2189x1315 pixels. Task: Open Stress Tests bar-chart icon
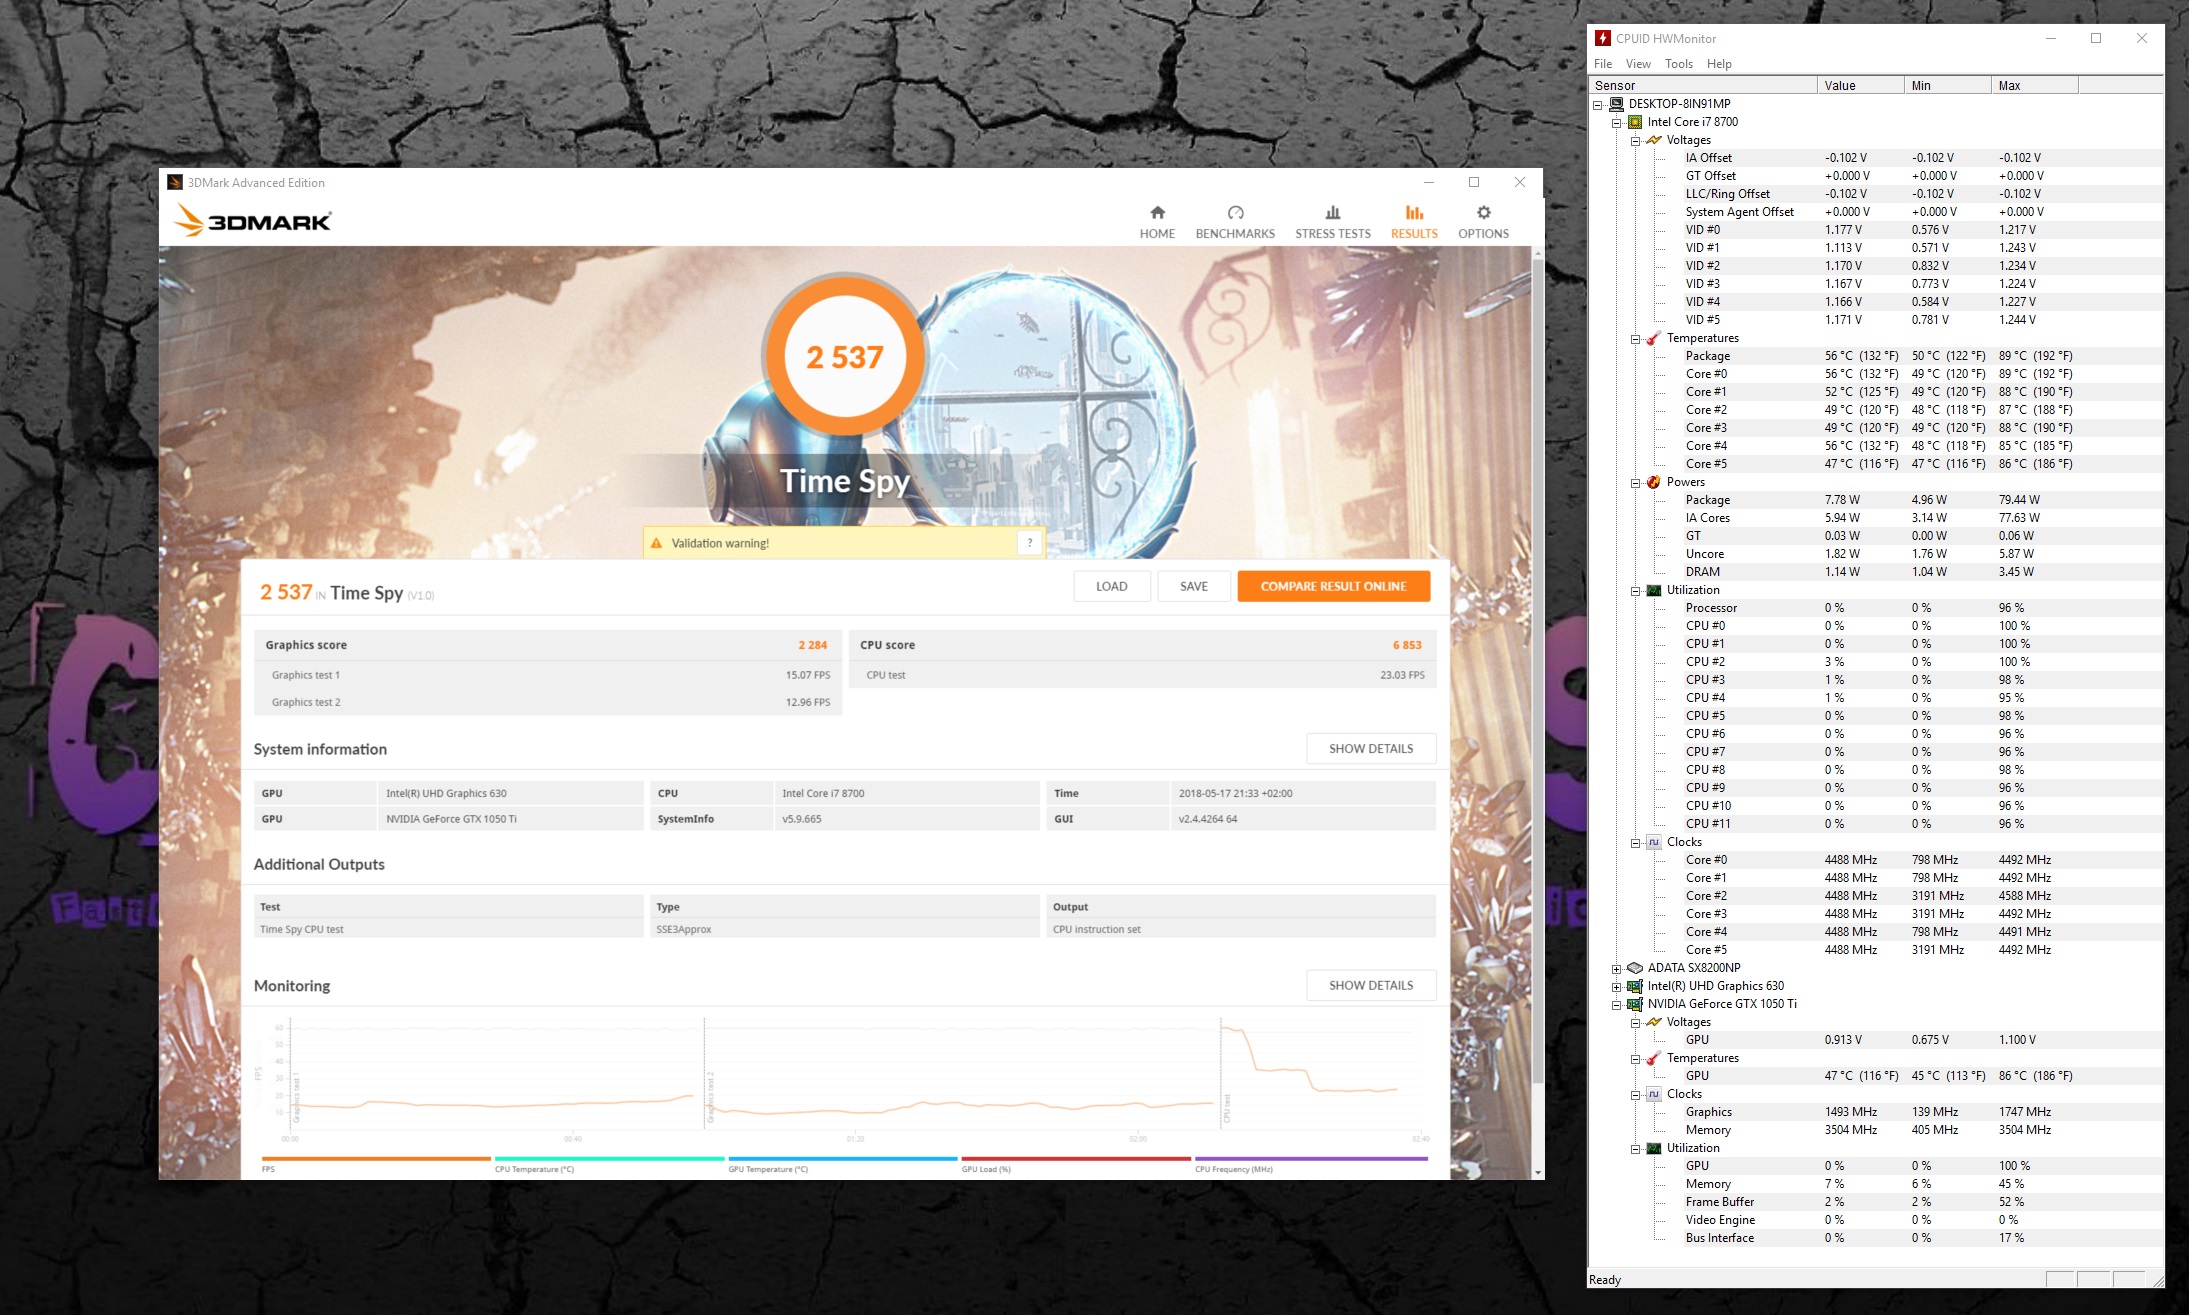[1333, 212]
